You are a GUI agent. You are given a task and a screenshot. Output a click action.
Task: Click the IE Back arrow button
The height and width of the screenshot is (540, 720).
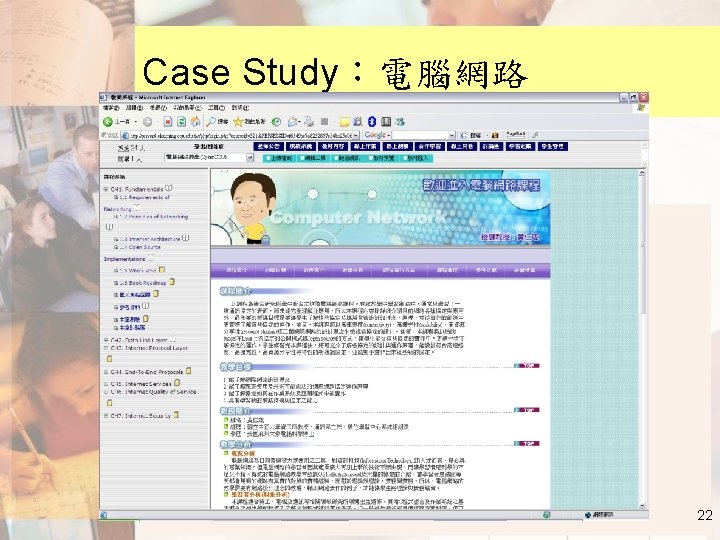[x=108, y=122]
